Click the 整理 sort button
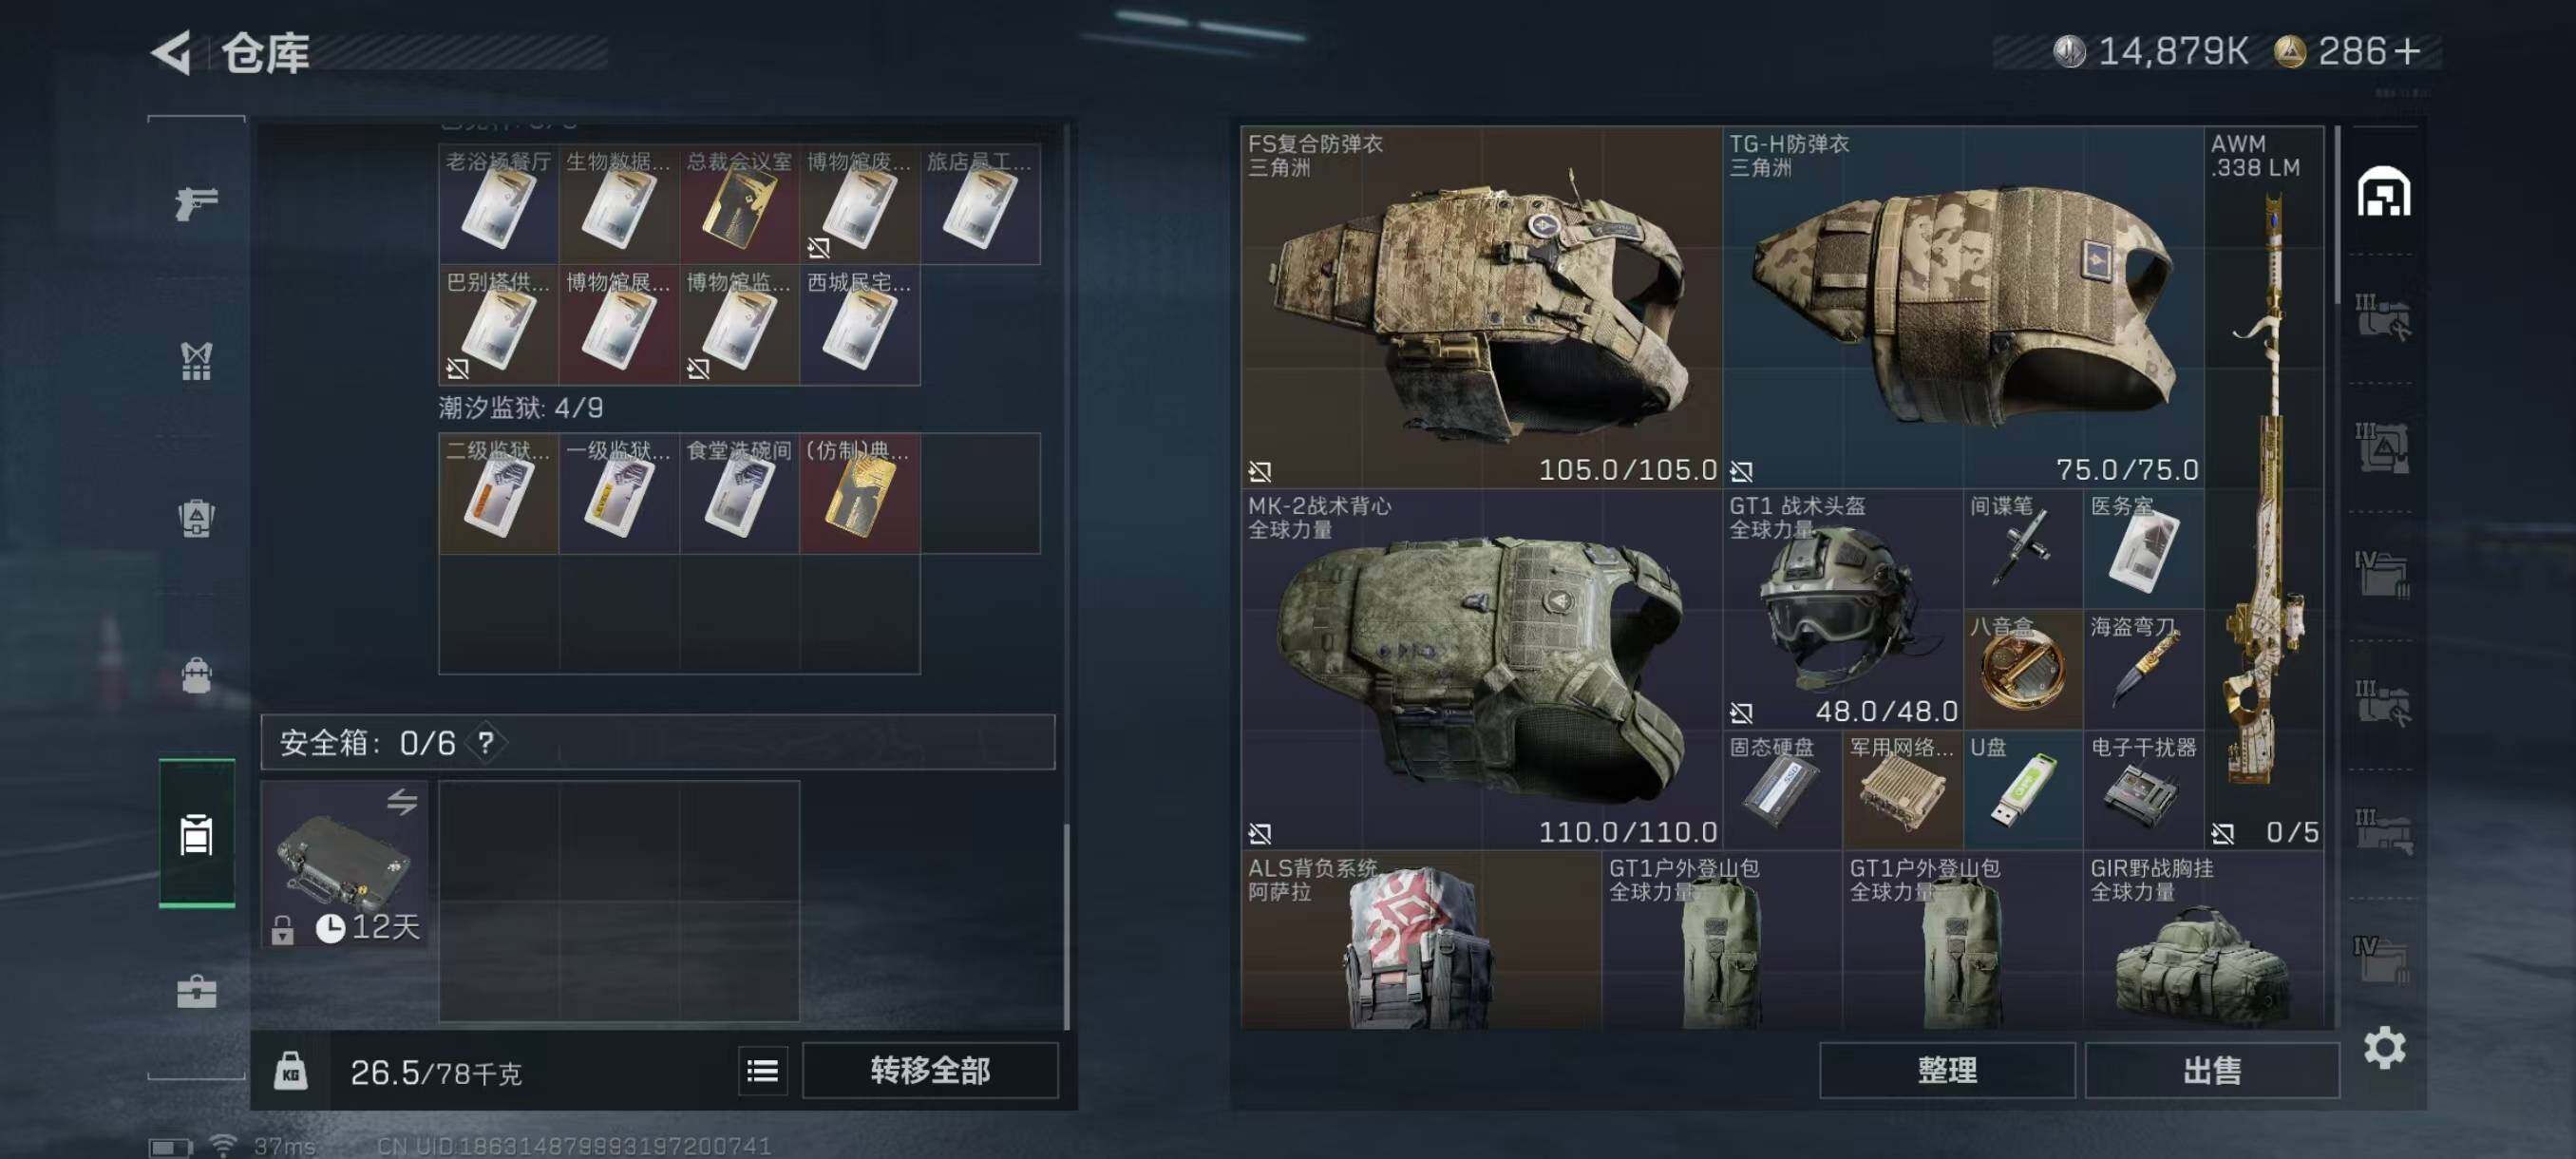The image size is (2576, 1159). tap(1947, 1071)
